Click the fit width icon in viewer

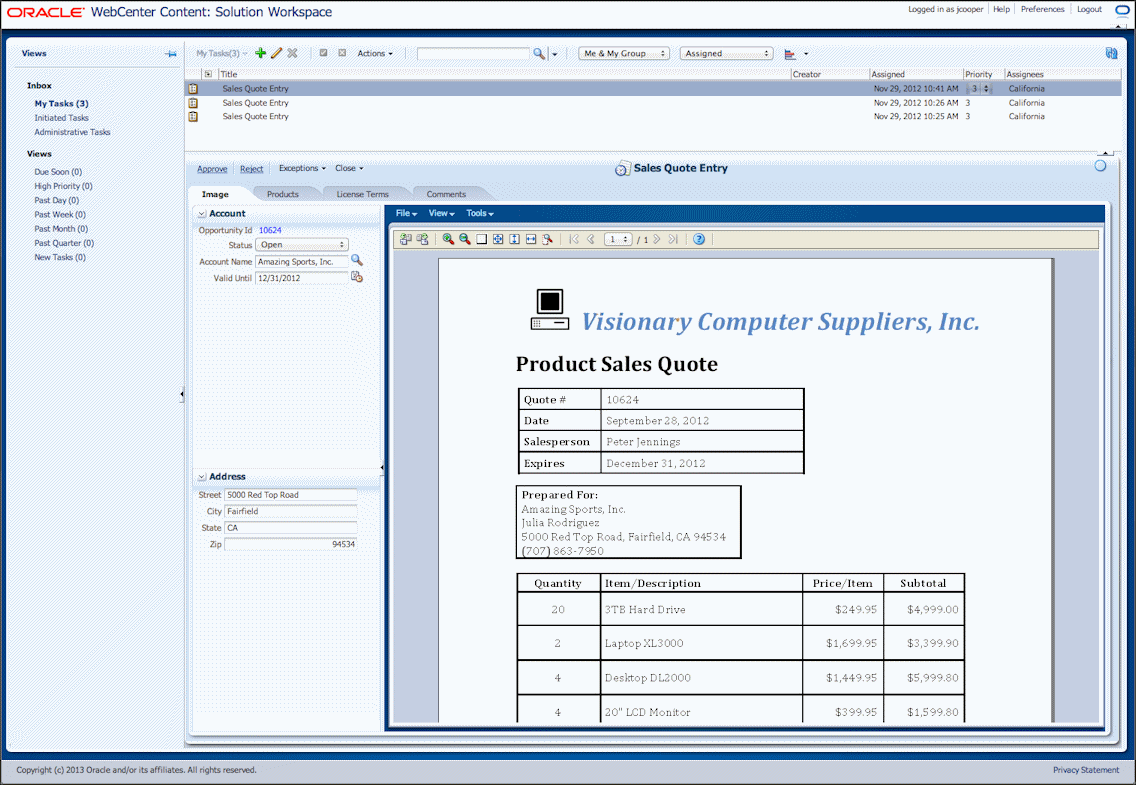(x=531, y=239)
